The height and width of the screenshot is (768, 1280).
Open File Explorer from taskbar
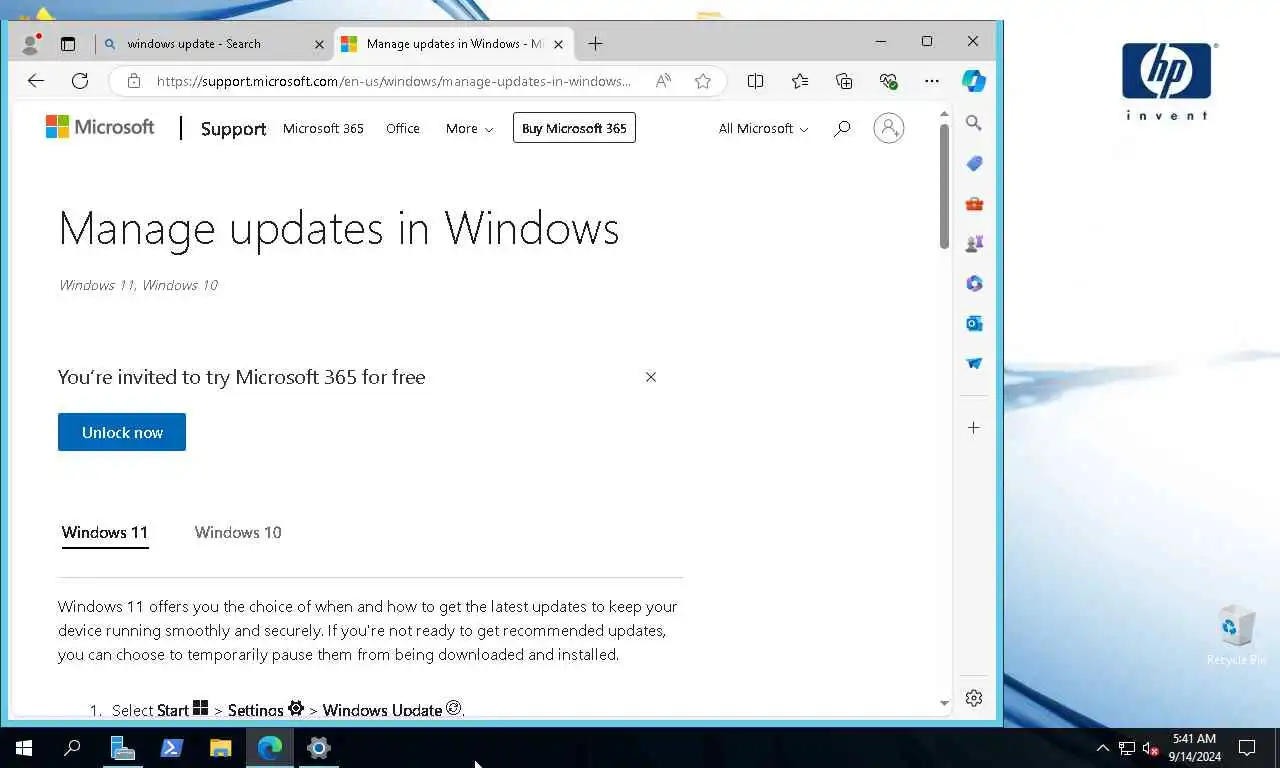click(x=220, y=748)
